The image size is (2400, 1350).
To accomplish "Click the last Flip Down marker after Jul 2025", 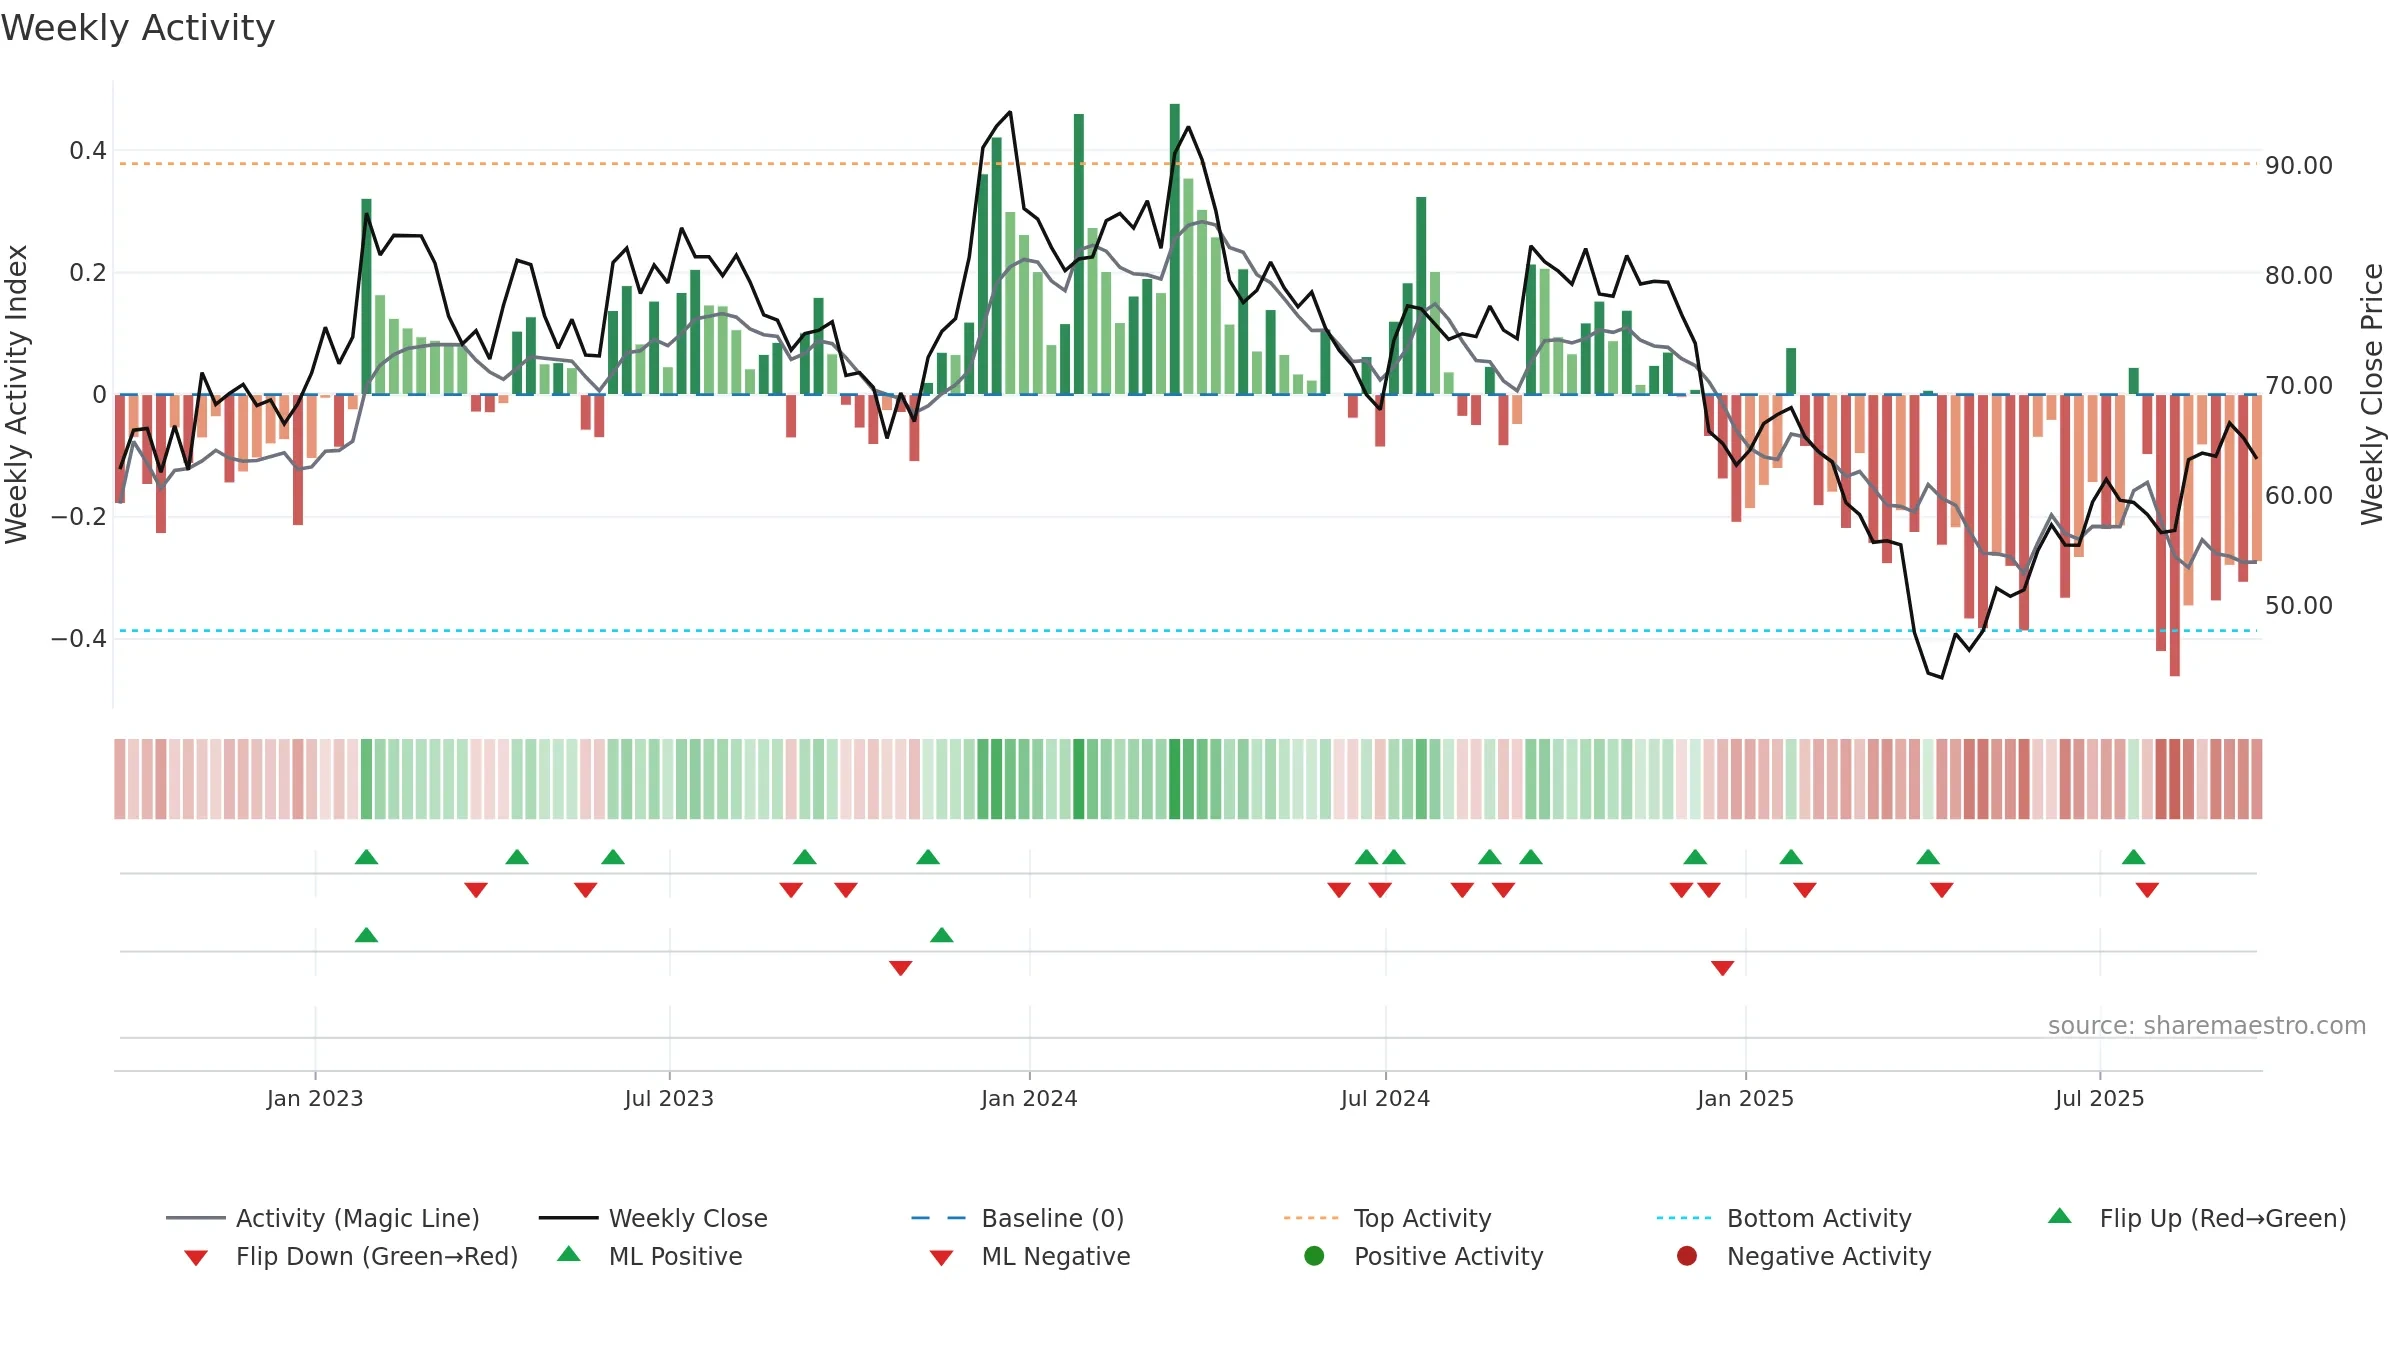I will click(2147, 890).
